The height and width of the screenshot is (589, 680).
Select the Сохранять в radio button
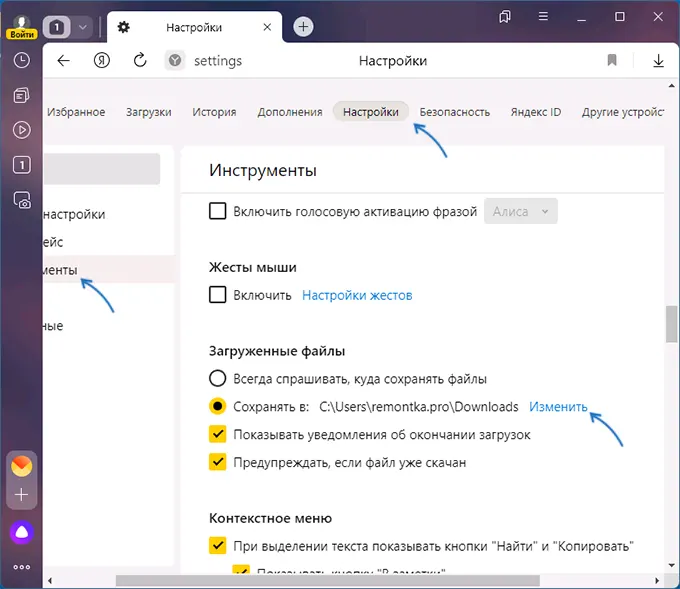[x=217, y=406]
